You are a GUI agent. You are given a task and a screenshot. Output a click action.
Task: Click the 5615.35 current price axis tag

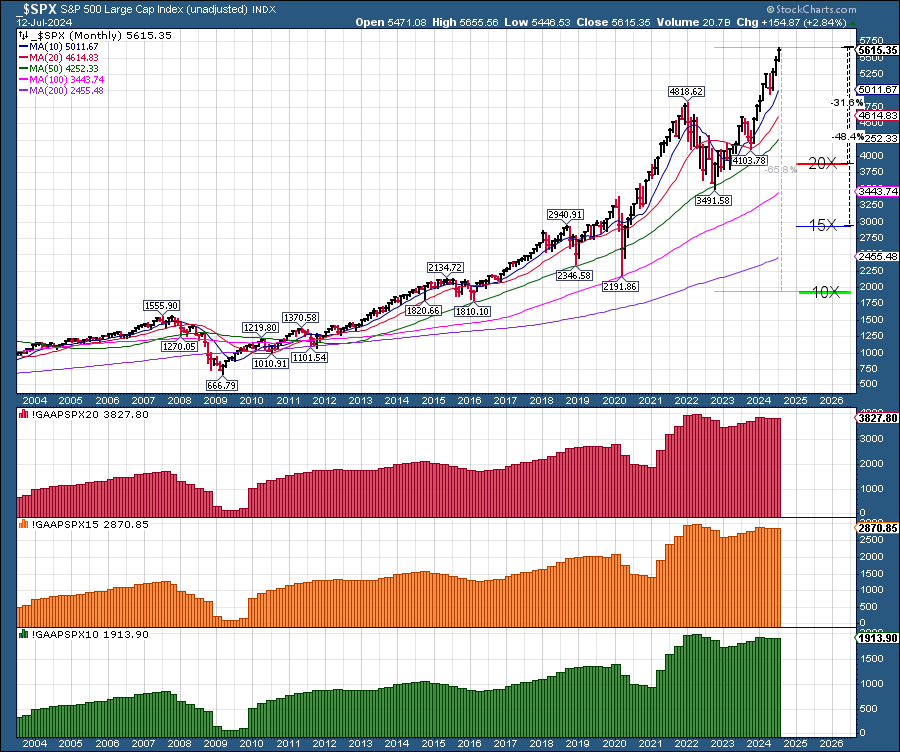click(x=877, y=50)
